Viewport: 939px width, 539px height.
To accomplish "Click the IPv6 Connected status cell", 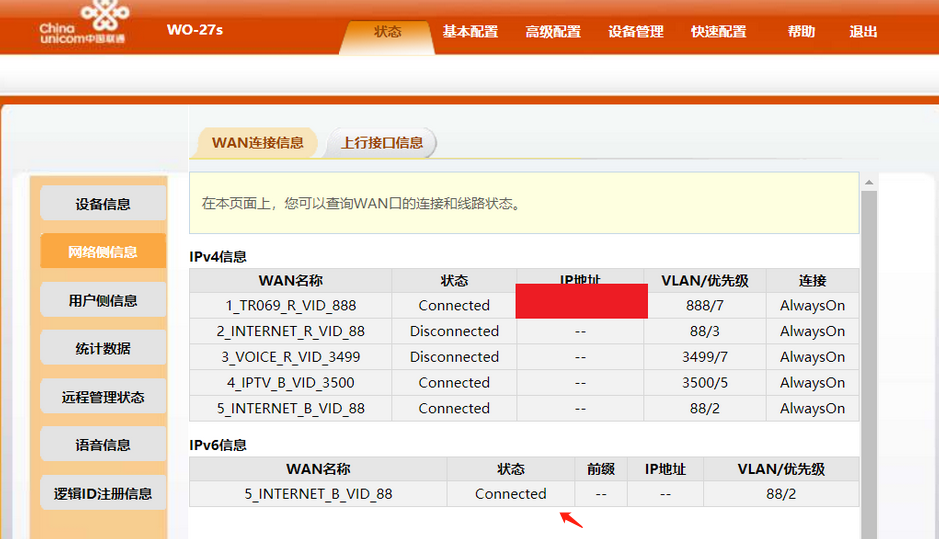I will [x=510, y=494].
